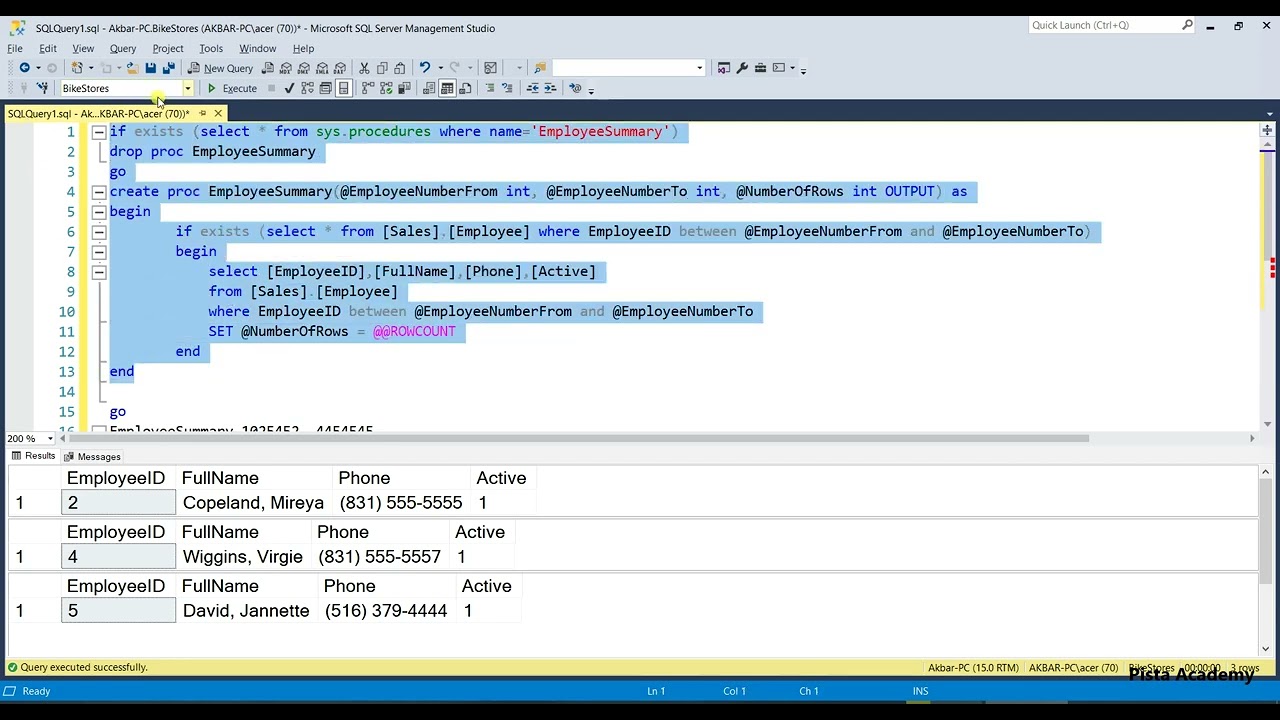The width and height of the screenshot is (1280, 720).
Task: Collapse the code block at line 1
Action: pyautogui.click(x=99, y=132)
